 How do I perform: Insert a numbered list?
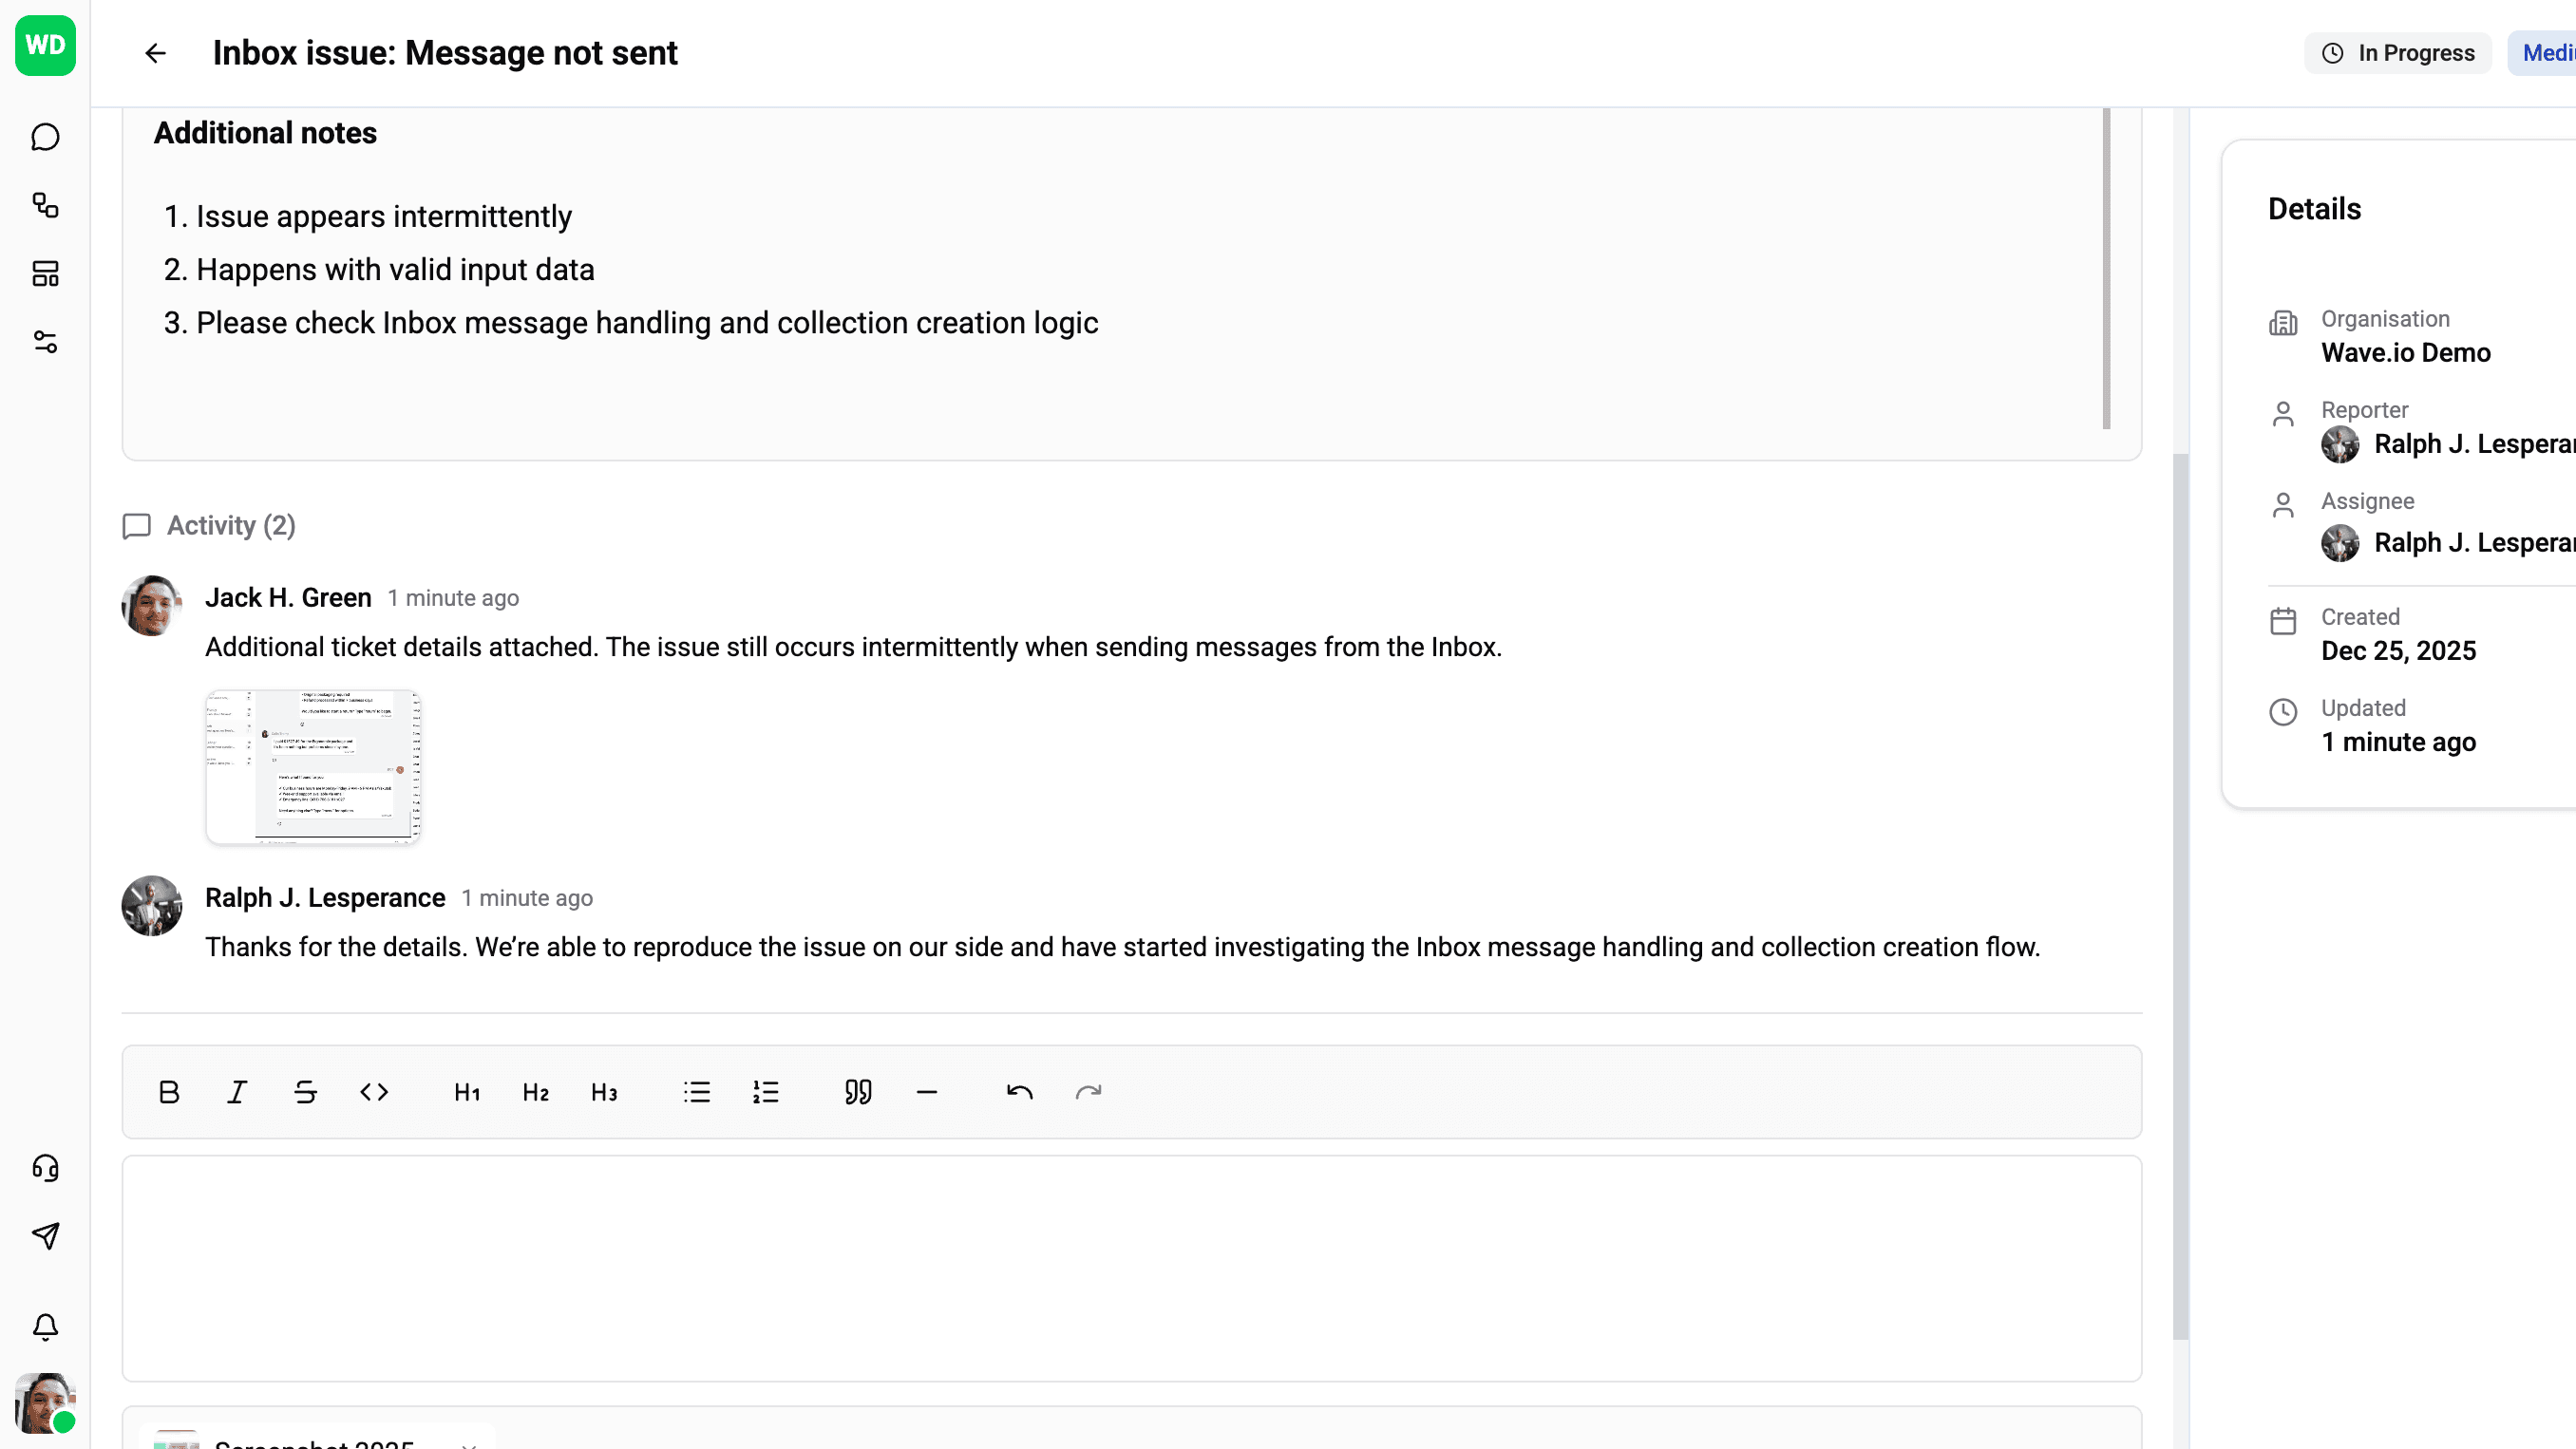pyautogui.click(x=766, y=1092)
